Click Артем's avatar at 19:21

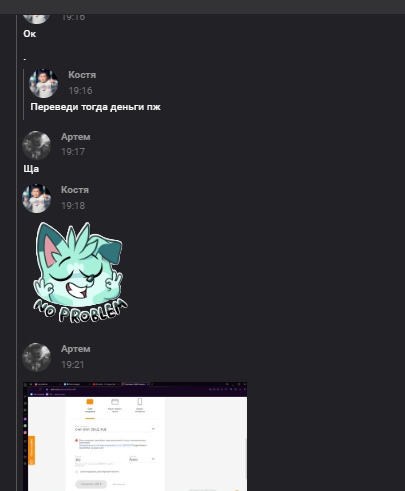36,357
